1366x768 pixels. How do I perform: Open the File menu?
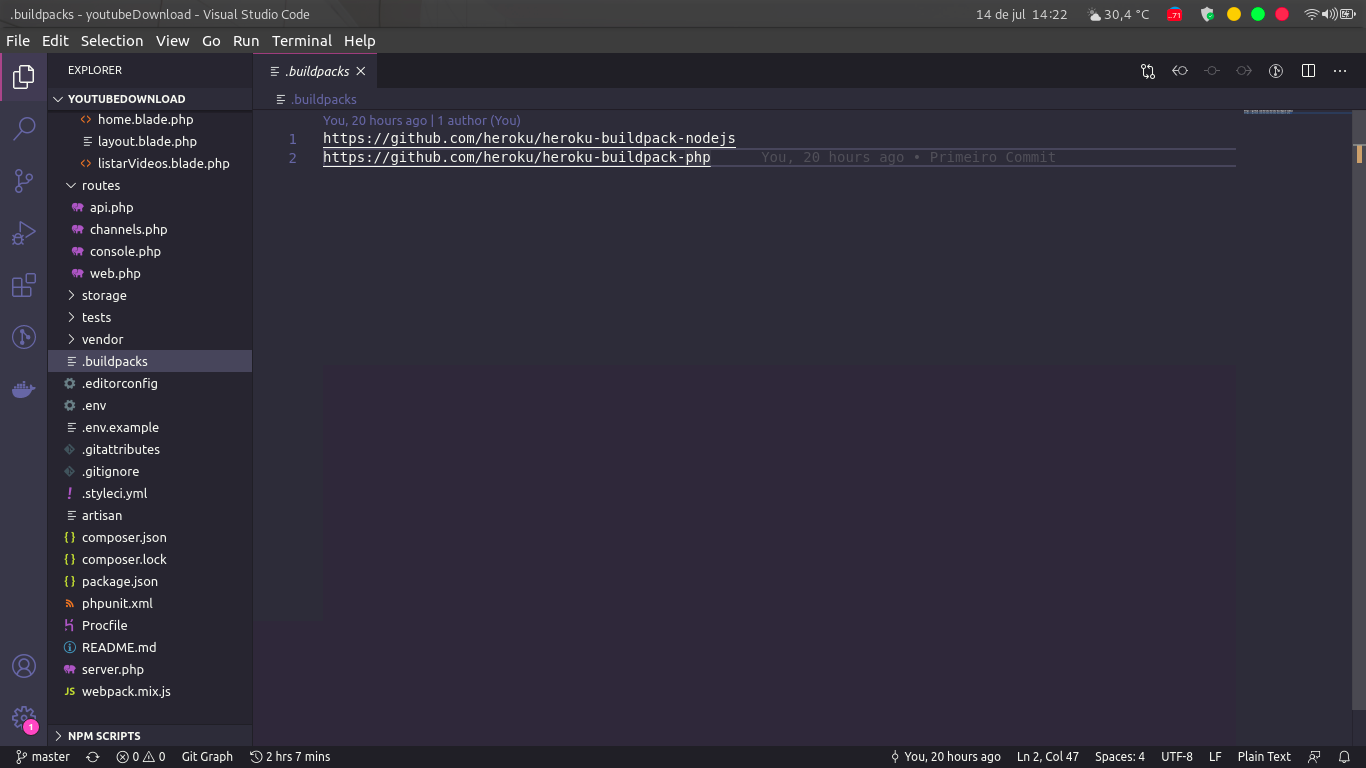click(18, 41)
